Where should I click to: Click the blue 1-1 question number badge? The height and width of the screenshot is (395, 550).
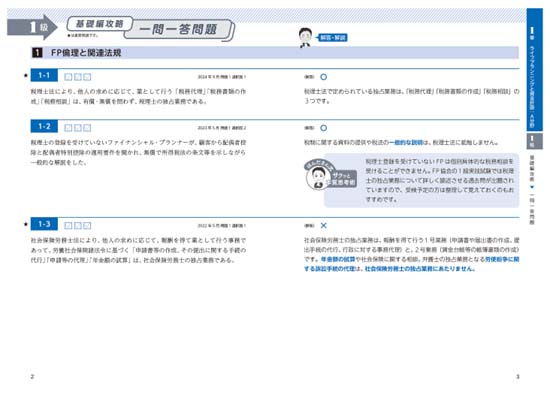[44, 75]
